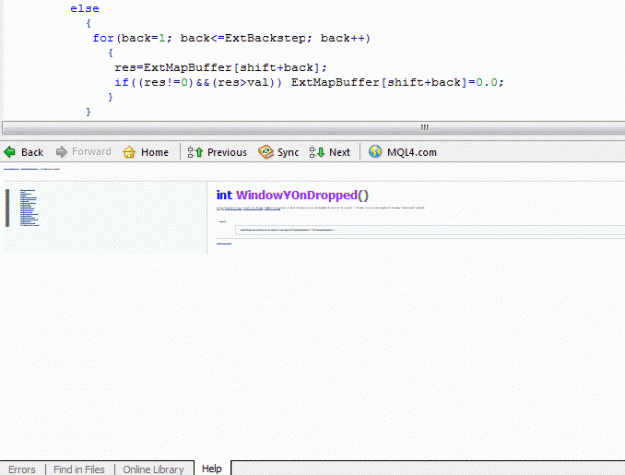Click the 'if((res!=0)&&(res>val))' code statement

pyautogui.click(x=198, y=82)
